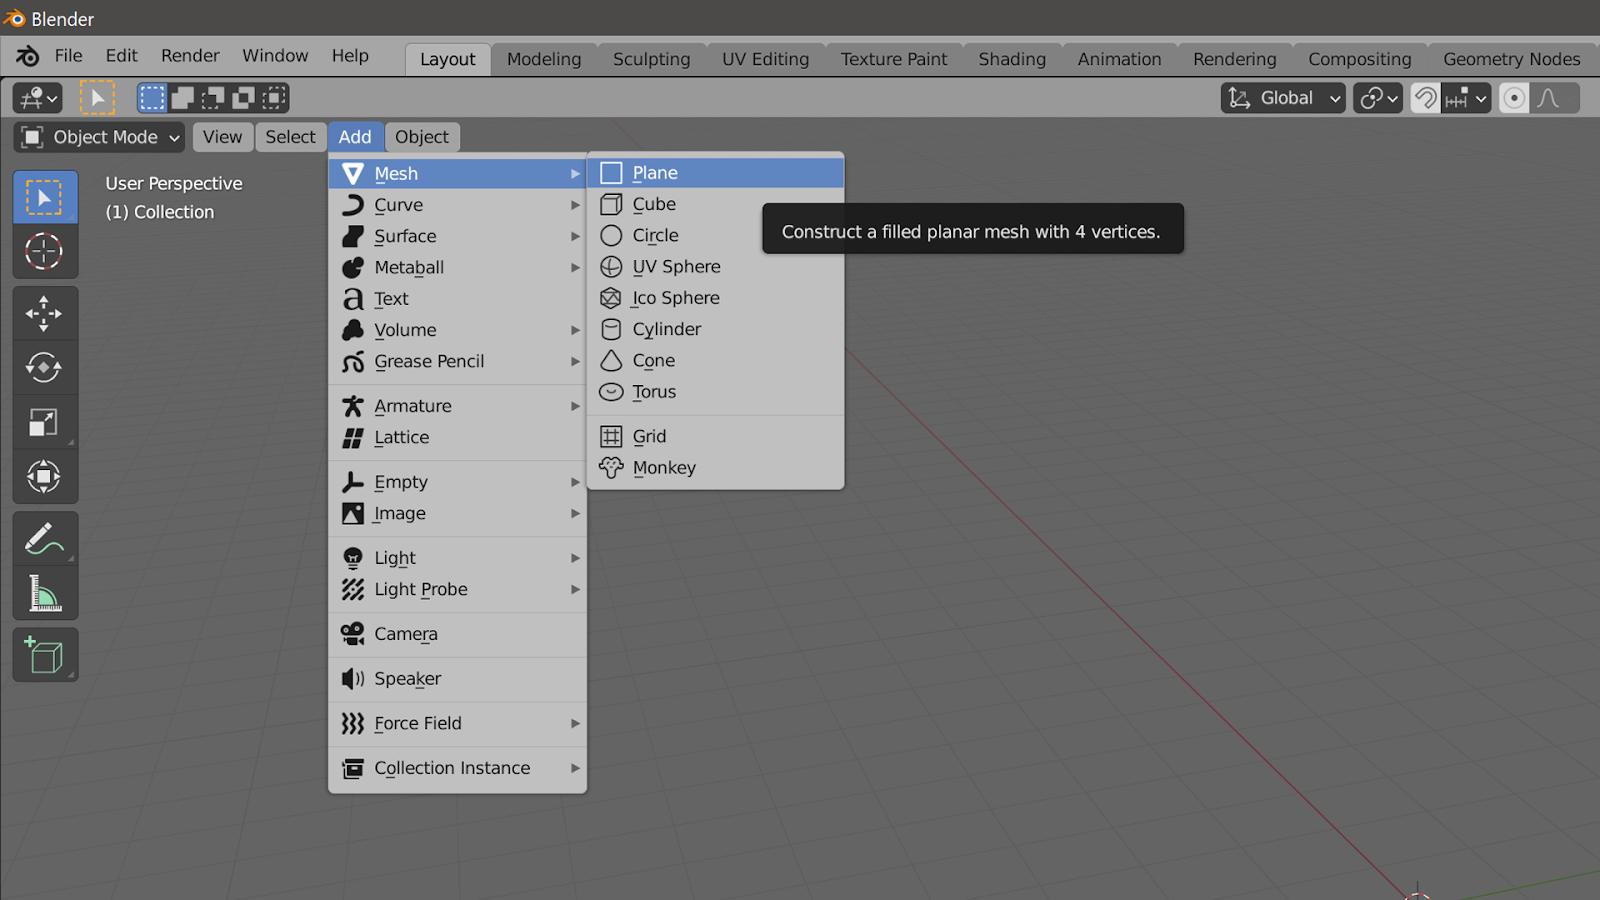Open the View menu in viewport header
The height and width of the screenshot is (900, 1600).
222,137
